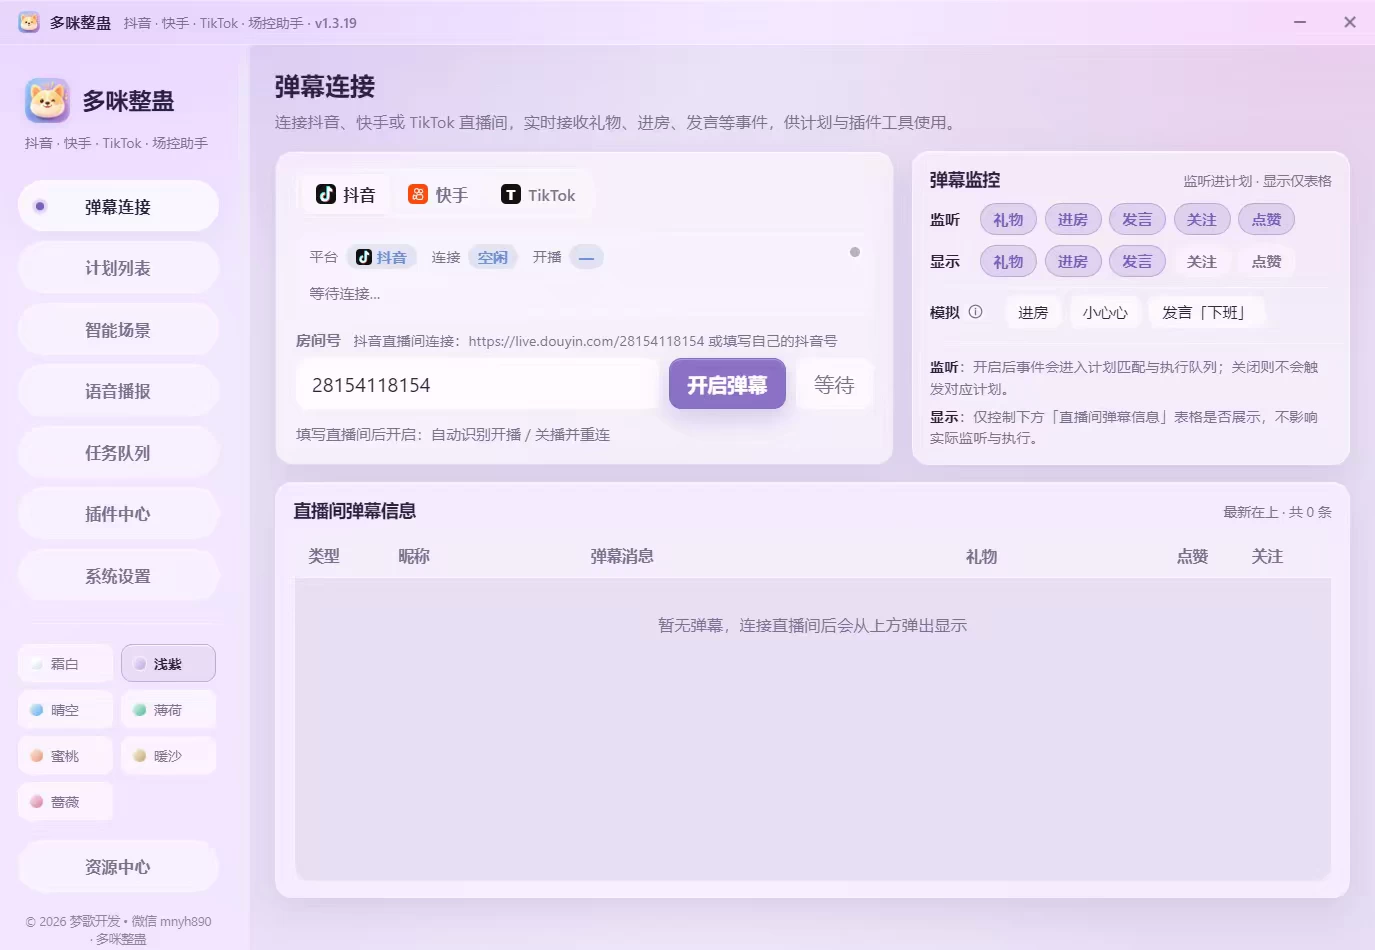Click the TikTok black icon

click(x=511, y=194)
